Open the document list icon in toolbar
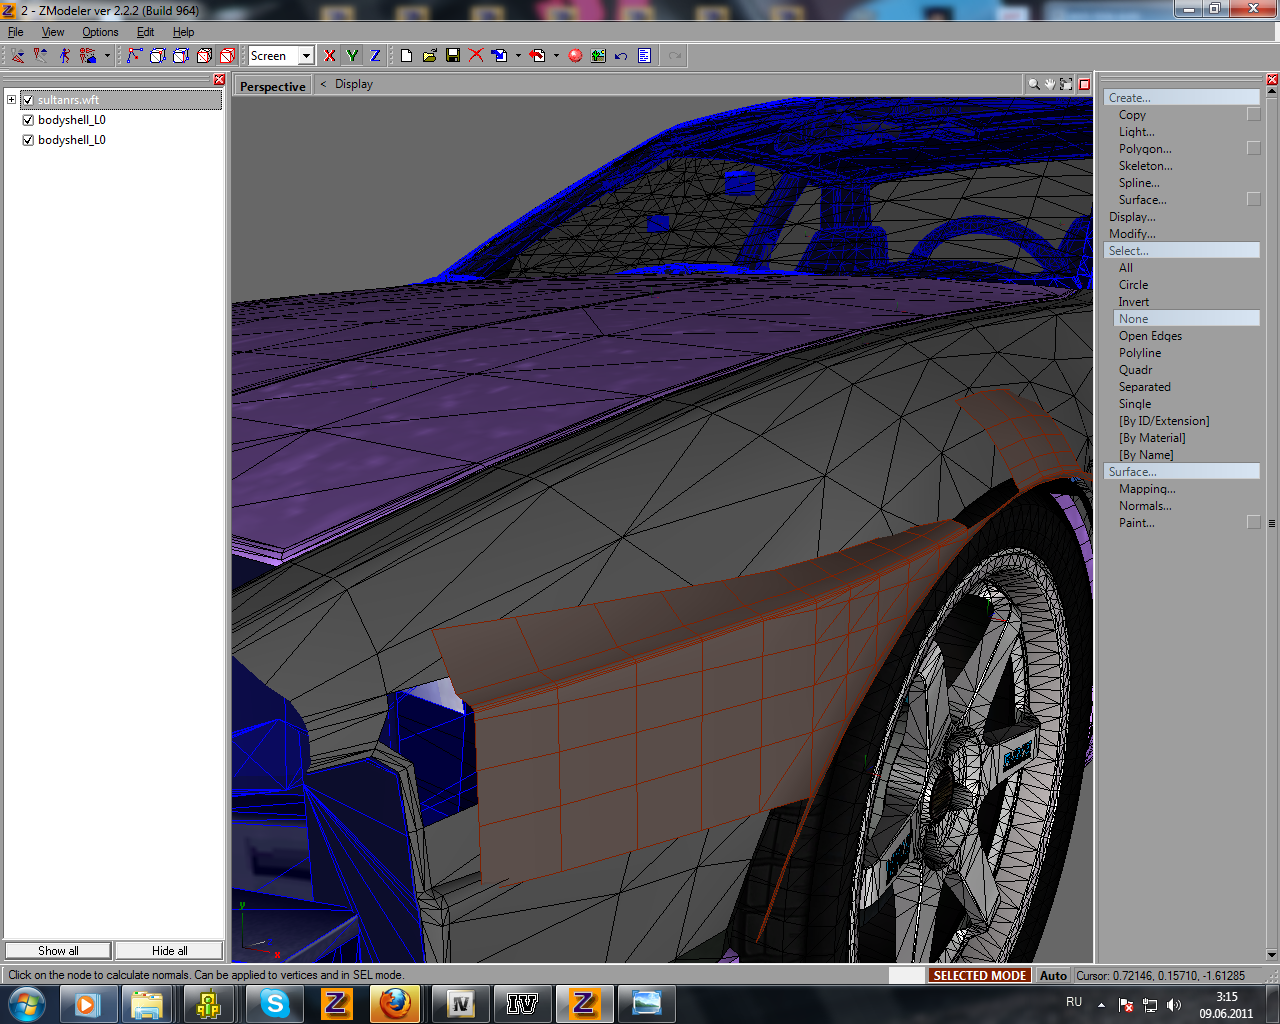The image size is (1280, 1024). point(644,56)
